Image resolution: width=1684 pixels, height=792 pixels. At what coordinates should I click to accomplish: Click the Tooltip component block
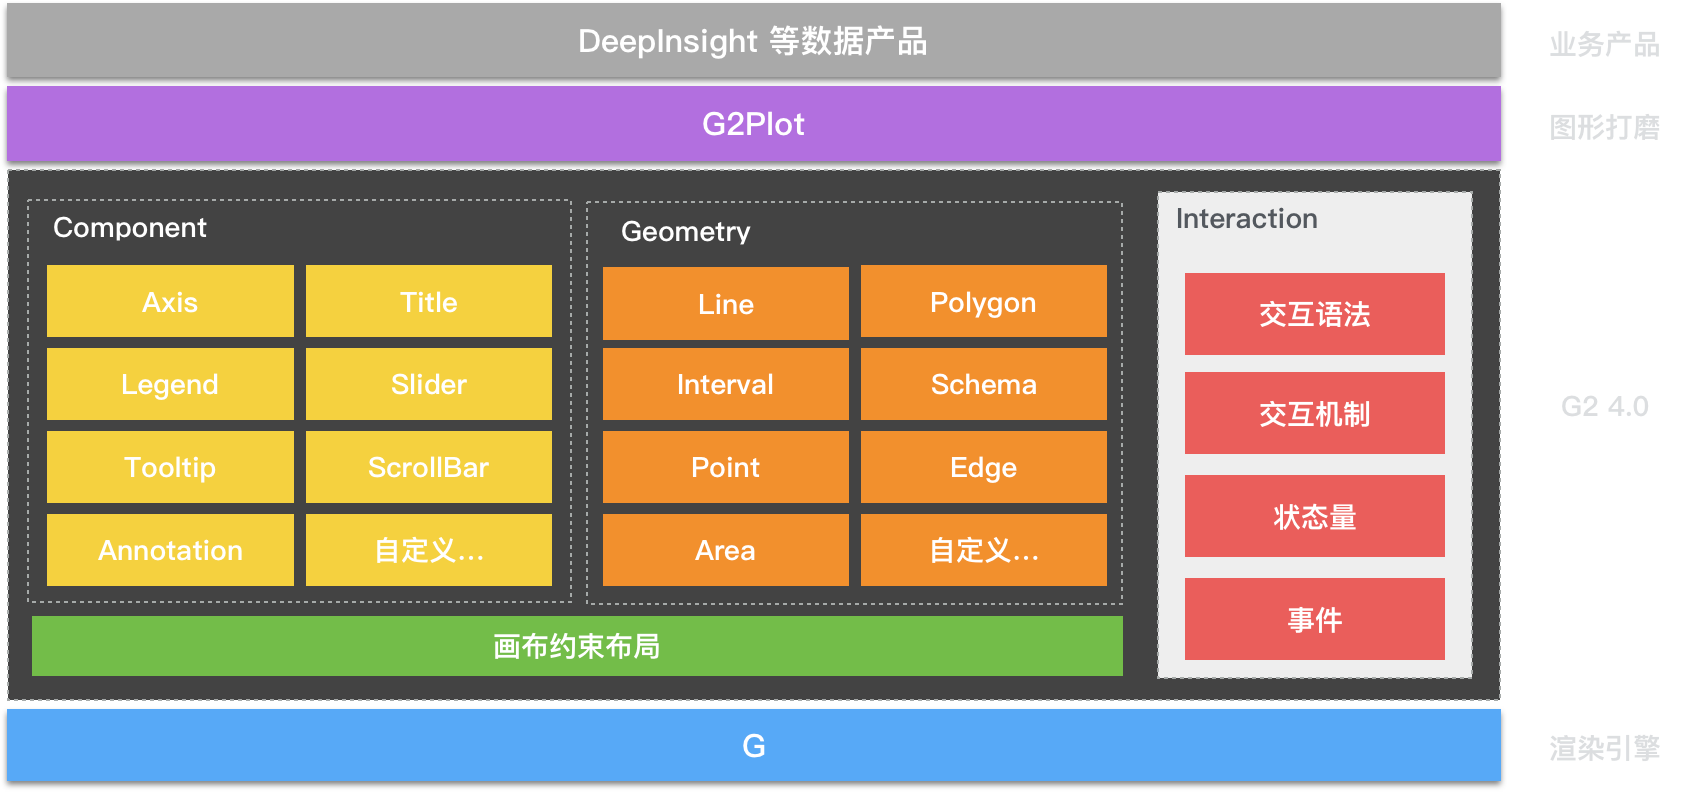click(x=170, y=467)
